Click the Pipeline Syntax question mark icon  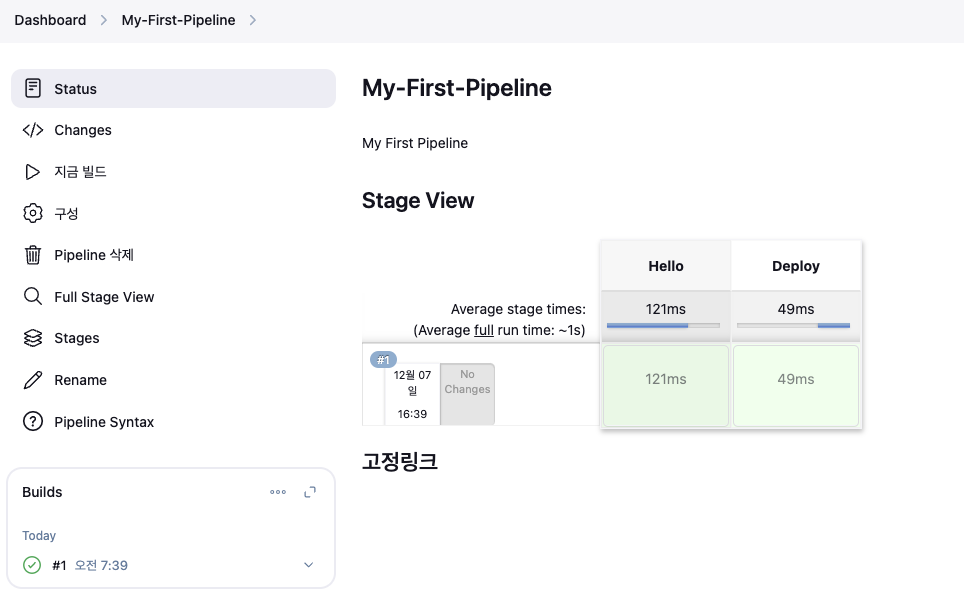point(33,422)
